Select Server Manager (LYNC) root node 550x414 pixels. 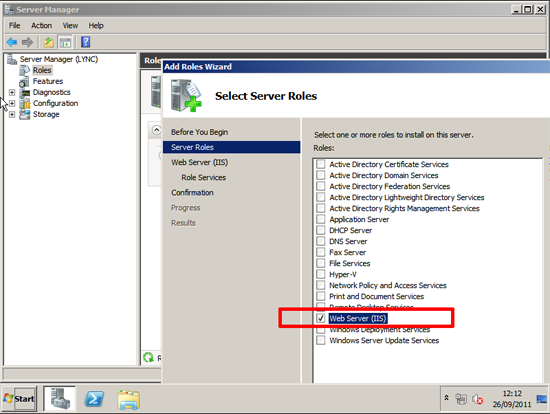pyautogui.click(x=59, y=59)
